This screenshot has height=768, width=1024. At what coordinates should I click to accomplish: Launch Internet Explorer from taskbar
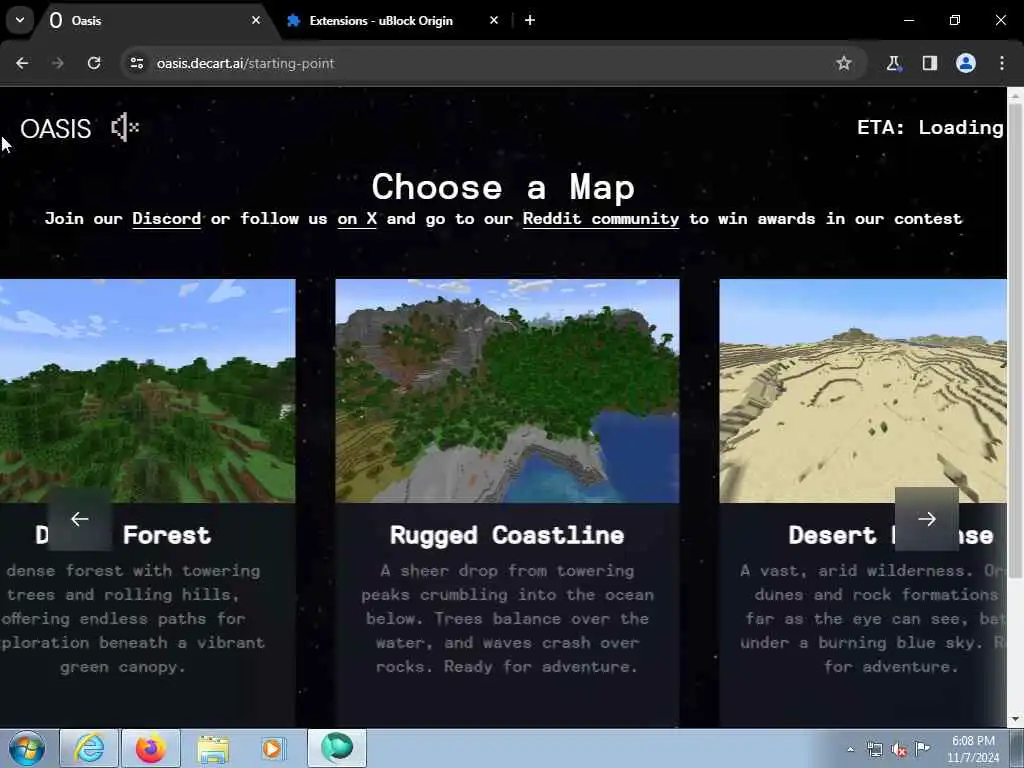pyautogui.click(x=89, y=748)
